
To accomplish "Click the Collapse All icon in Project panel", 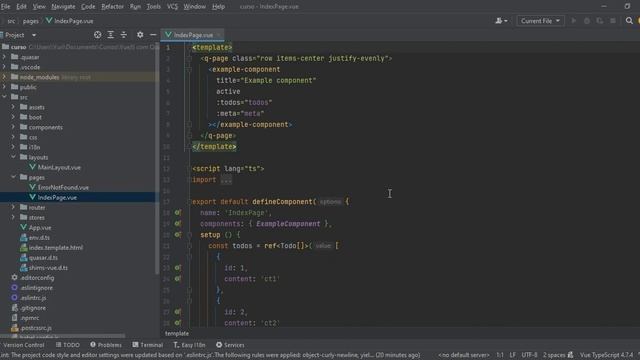I will coord(124,35).
